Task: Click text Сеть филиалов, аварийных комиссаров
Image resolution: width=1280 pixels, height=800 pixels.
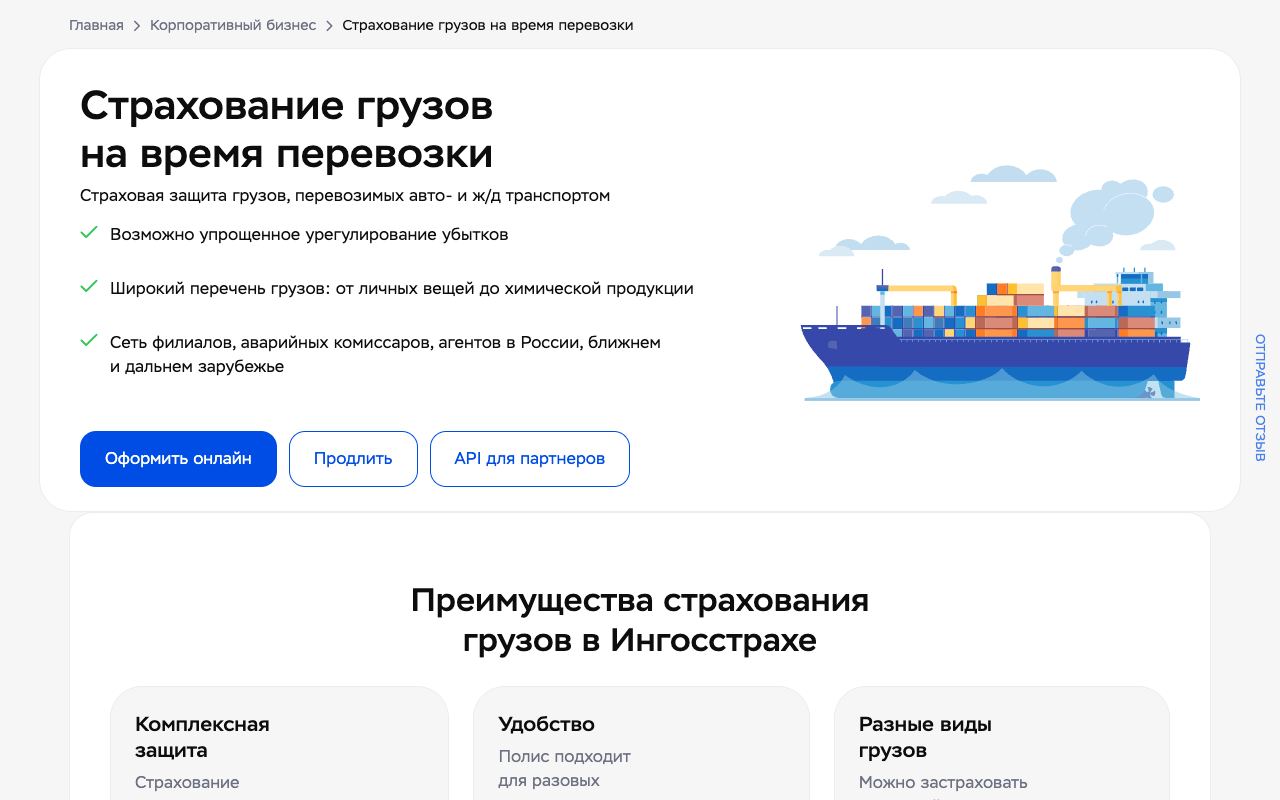Action: 385,354
